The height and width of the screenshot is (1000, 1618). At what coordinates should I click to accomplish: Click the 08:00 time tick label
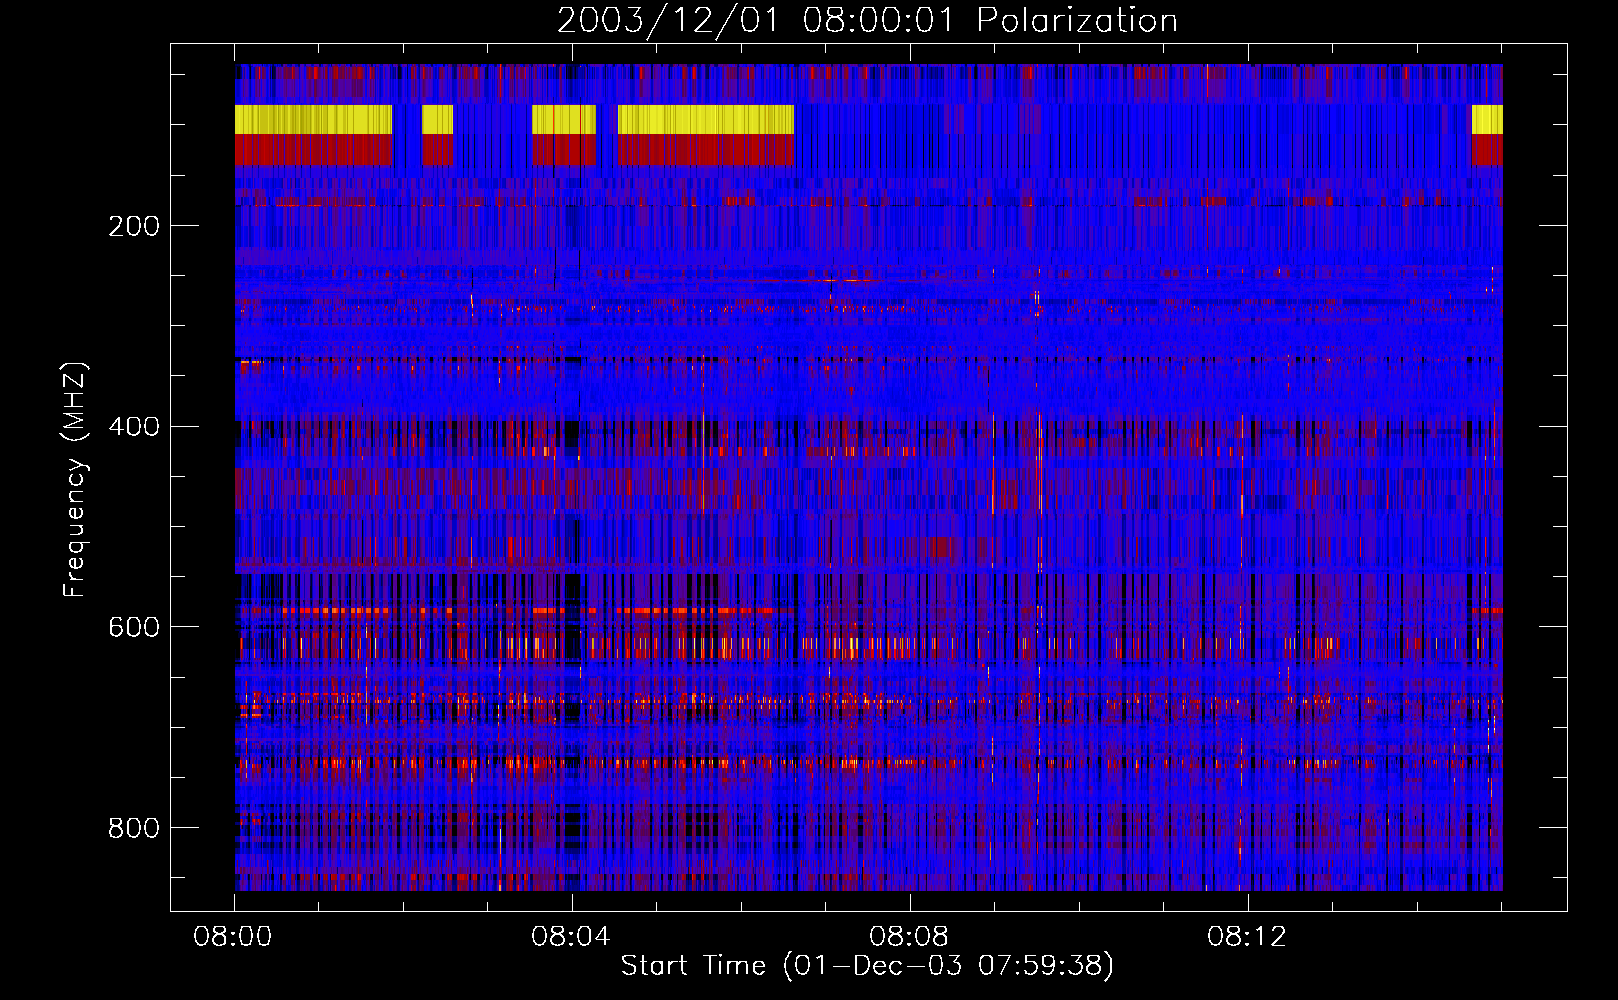click(233, 937)
